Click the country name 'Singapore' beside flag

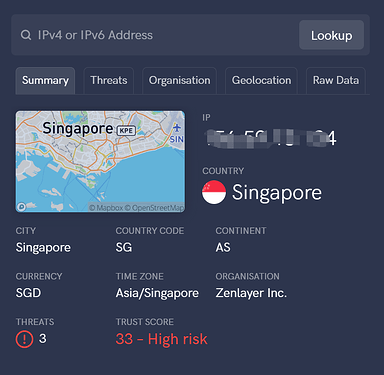pyautogui.click(x=277, y=193)
